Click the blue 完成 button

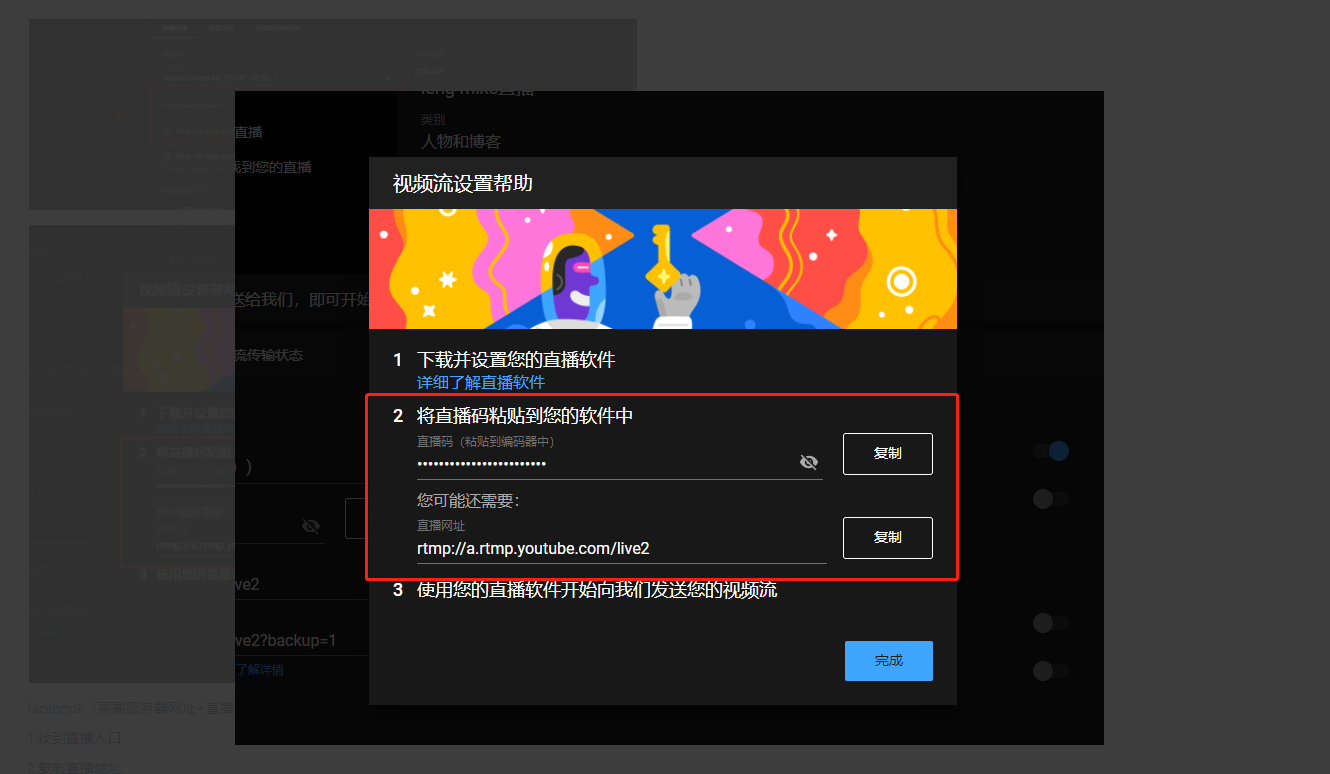(x=889, y=661)
